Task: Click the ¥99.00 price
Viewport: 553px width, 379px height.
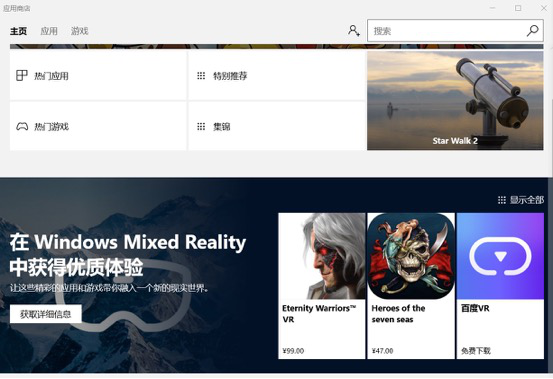Action: 293,351
